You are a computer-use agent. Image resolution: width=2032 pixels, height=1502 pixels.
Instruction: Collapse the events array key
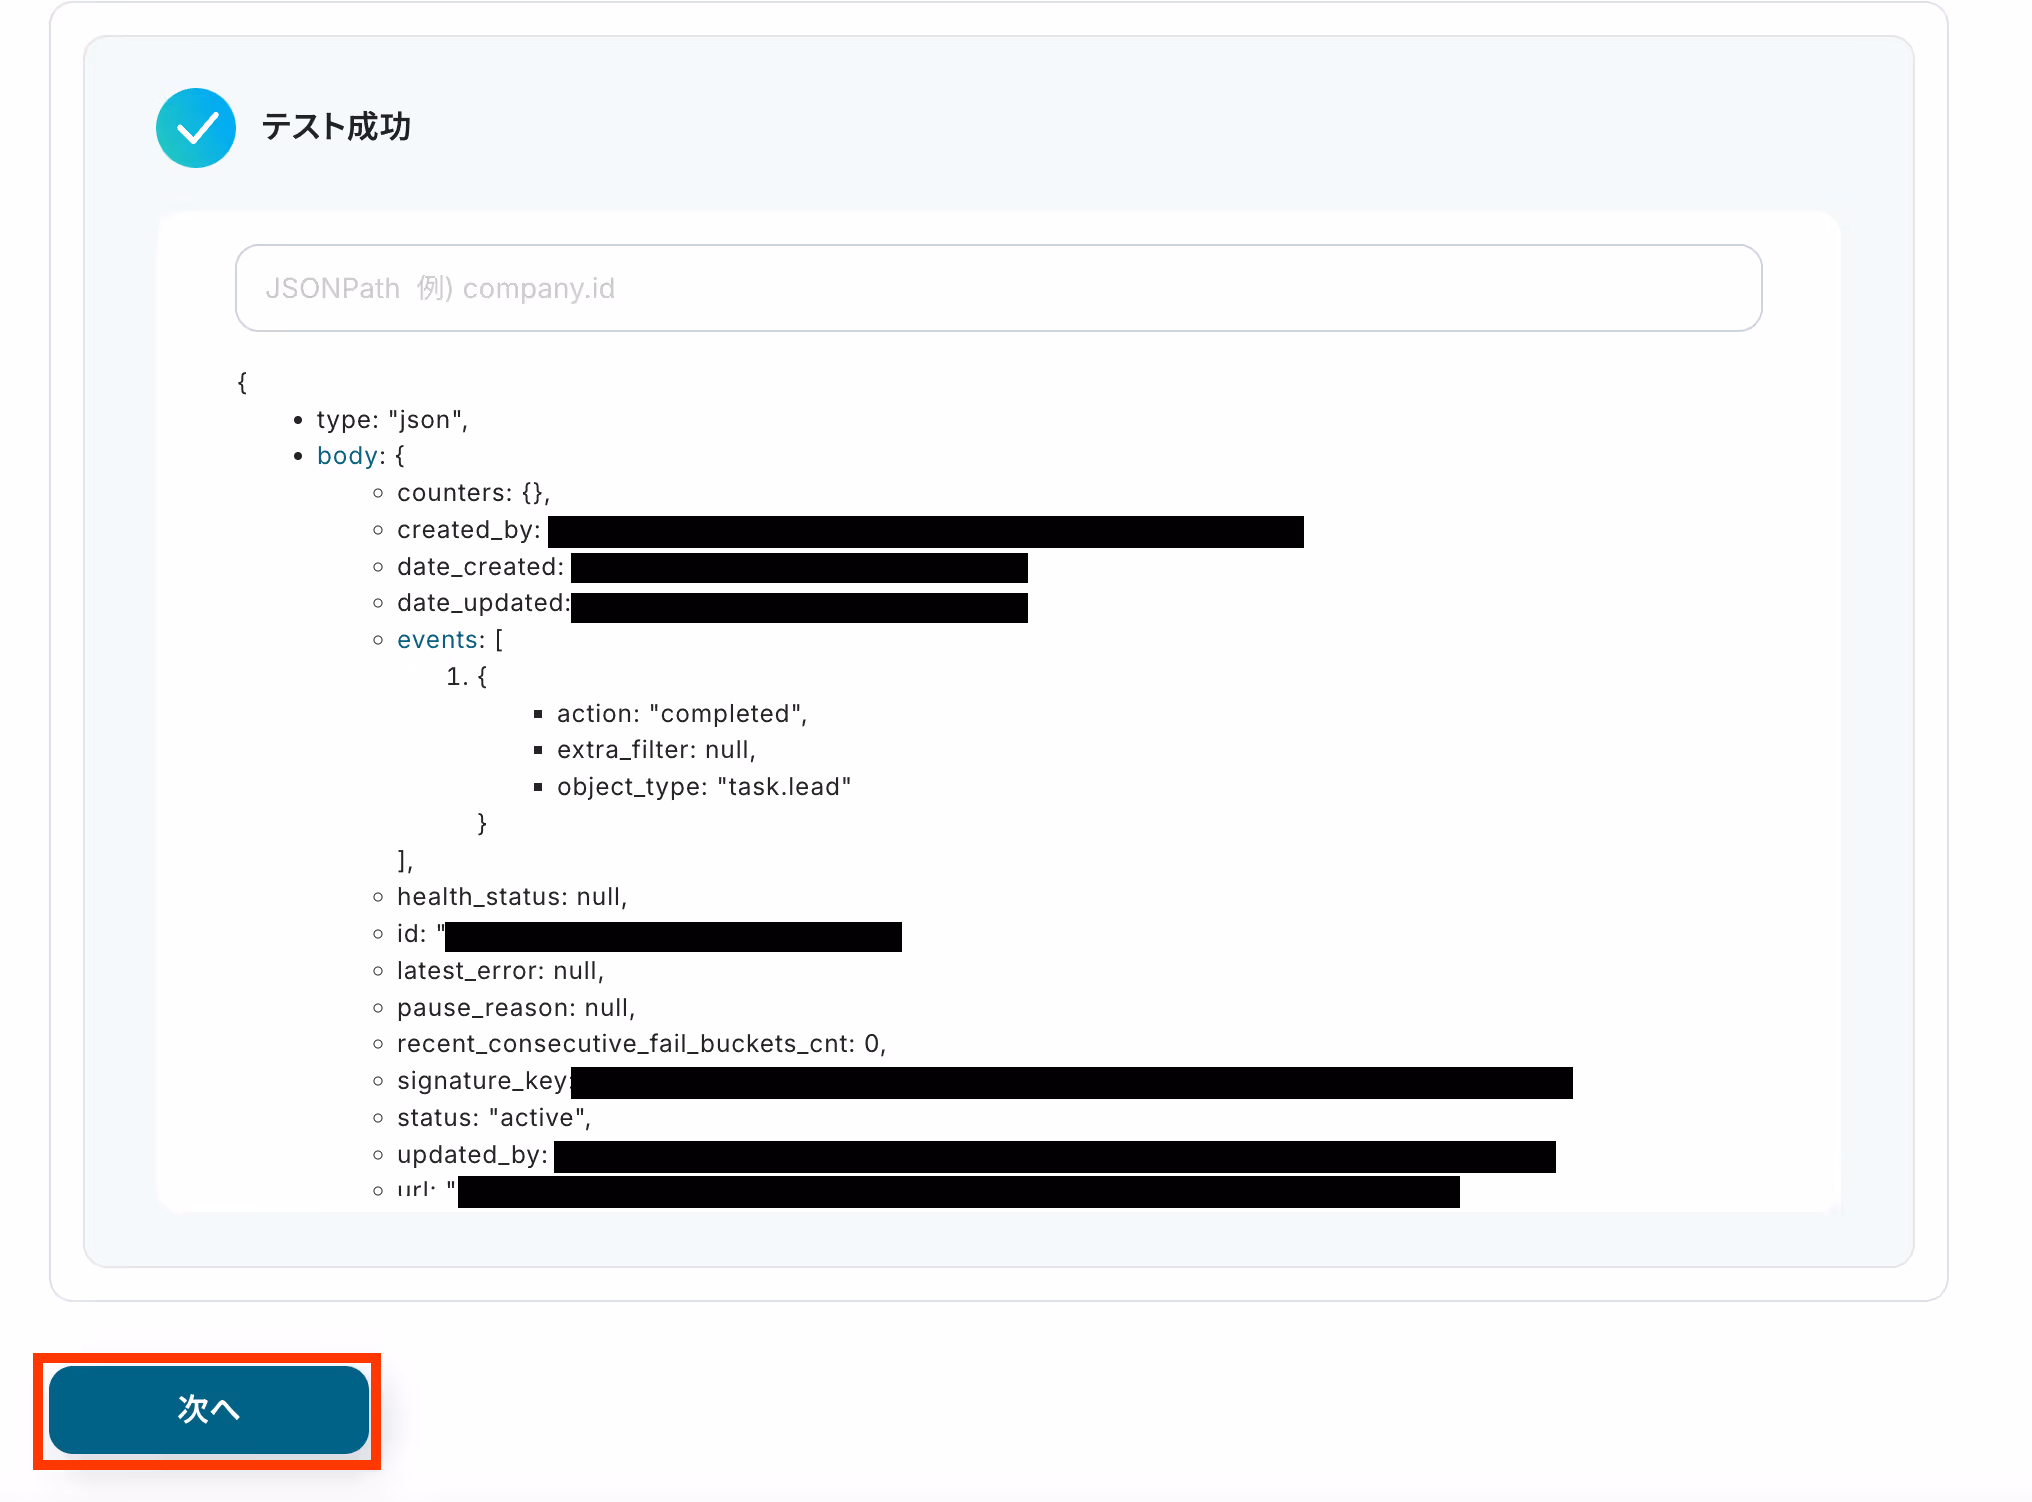(x=437, y=640)
